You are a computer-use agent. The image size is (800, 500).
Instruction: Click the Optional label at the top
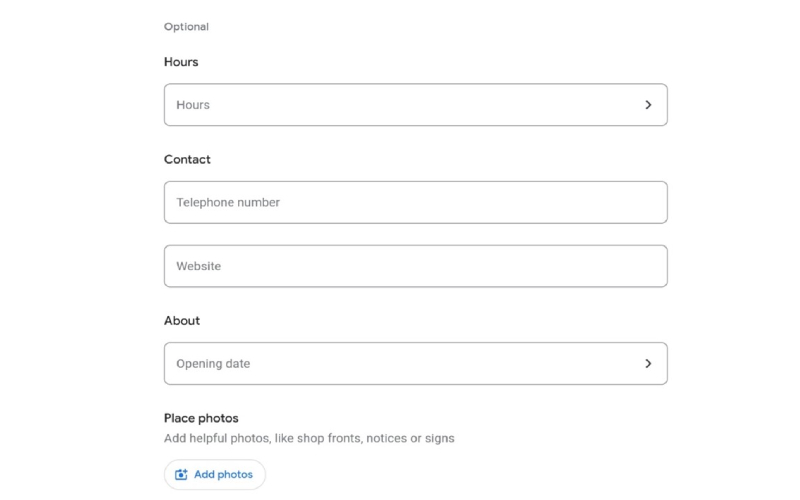(186, 27)
